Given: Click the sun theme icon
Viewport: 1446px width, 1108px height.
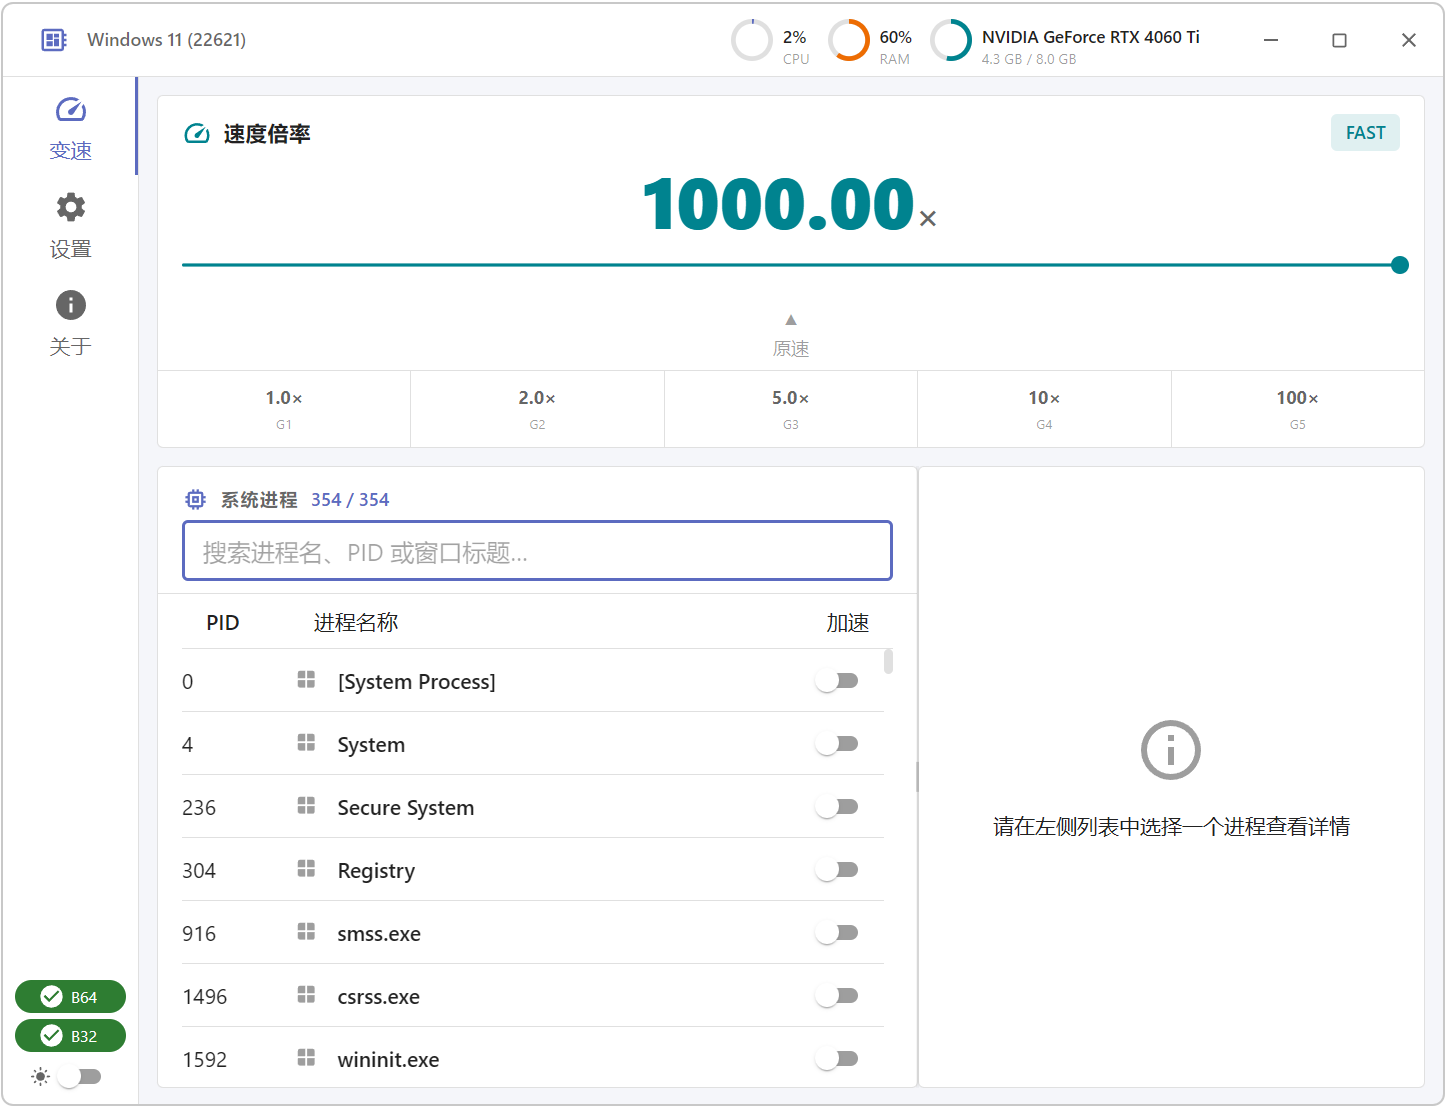Looking at the screenshot, I should click(x=40, y=1077).
